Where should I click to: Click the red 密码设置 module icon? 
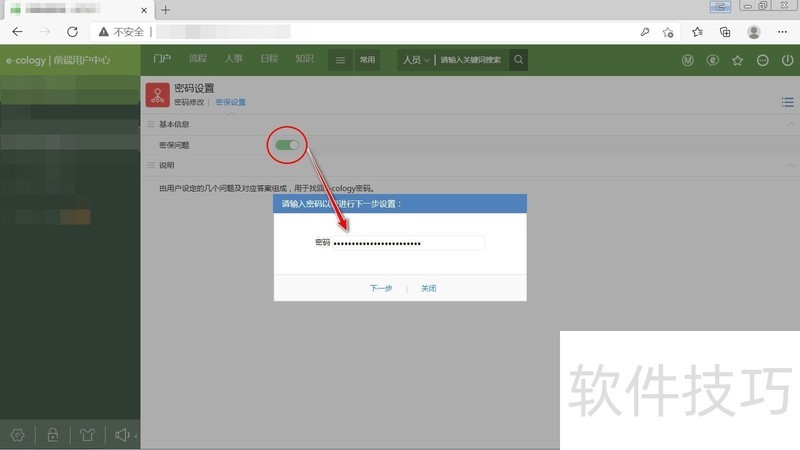click(158, 95)
